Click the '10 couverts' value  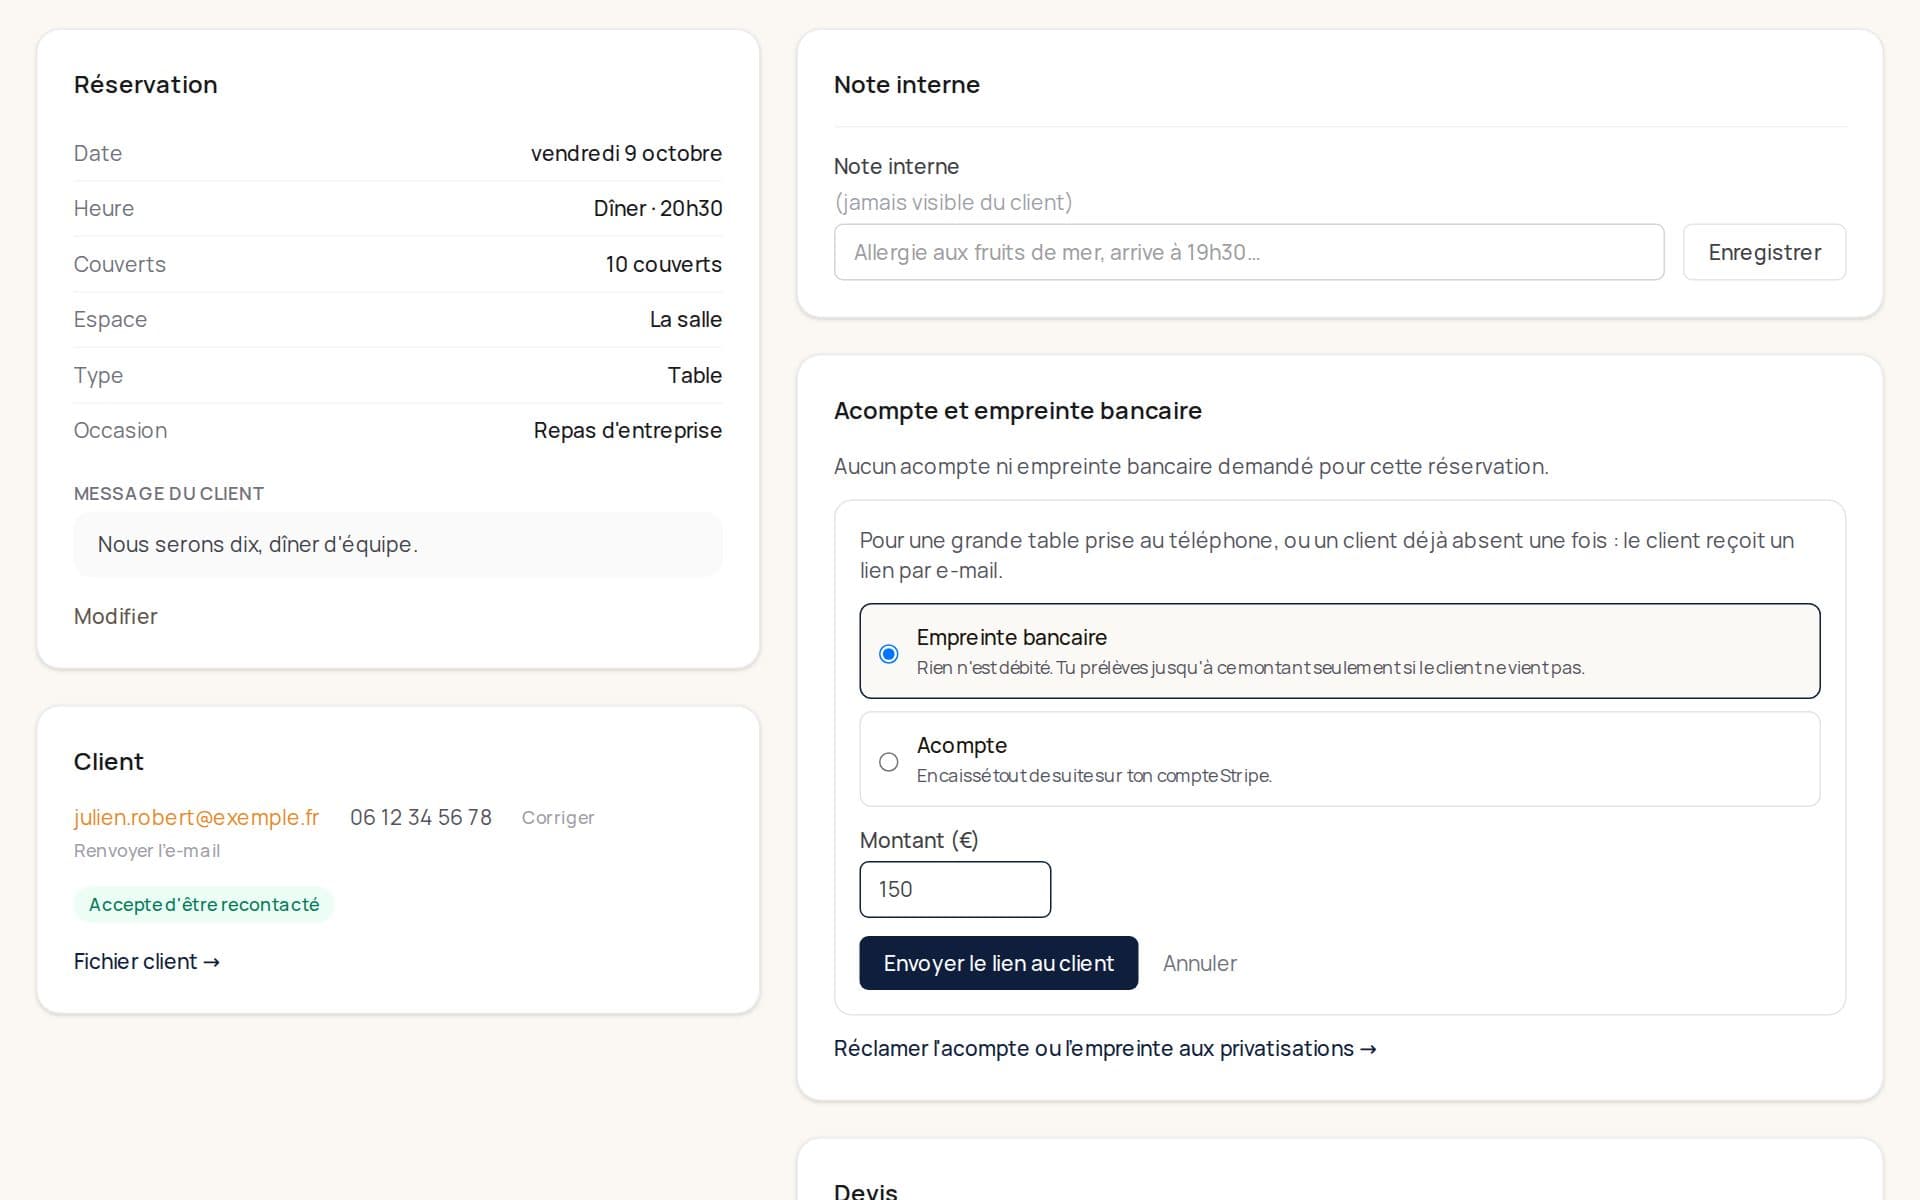click(x=664, y=264)
